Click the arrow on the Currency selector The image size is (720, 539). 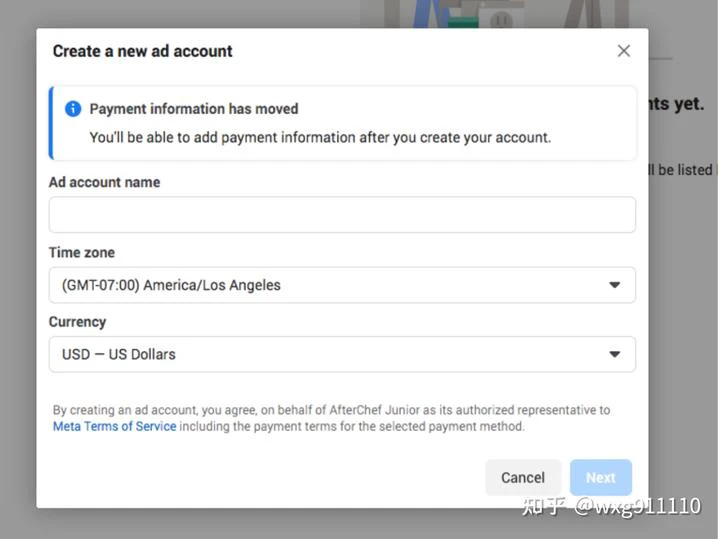pos(614,354)
